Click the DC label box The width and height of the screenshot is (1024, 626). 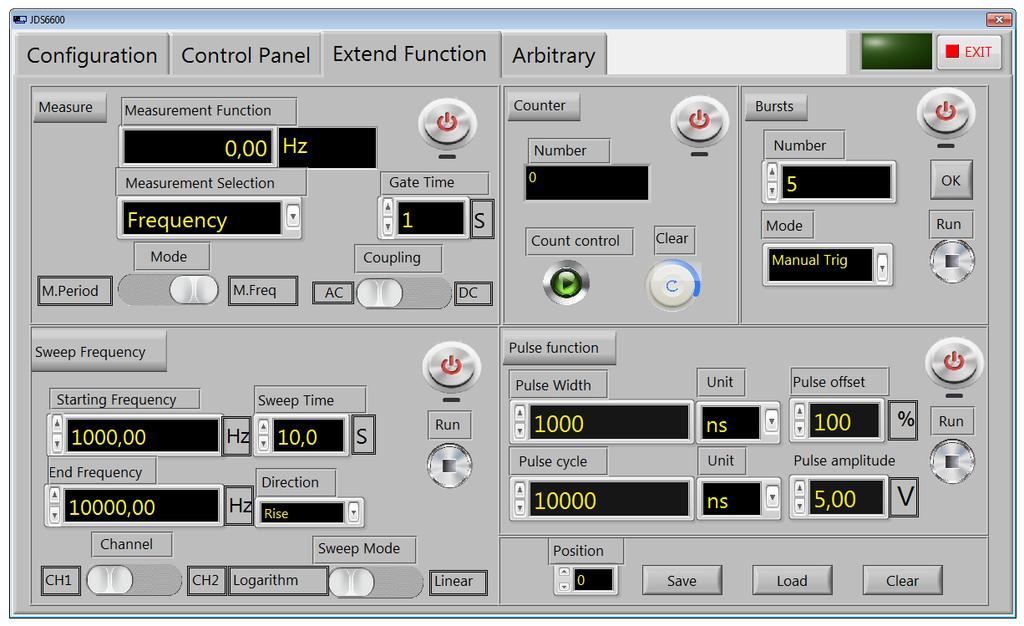pyautogui.click(x=474, y=294)
